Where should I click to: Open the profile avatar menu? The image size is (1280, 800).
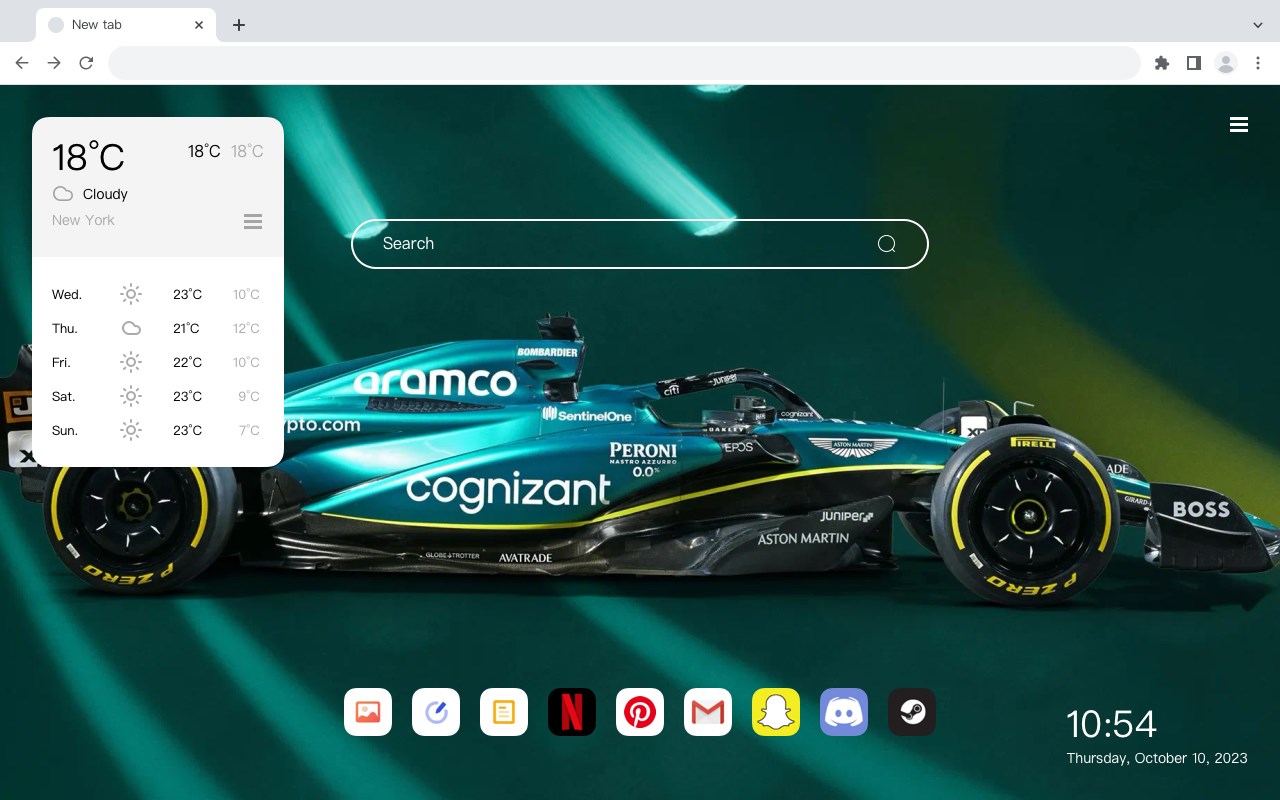pyautogui.click(x=1226, y=63)
